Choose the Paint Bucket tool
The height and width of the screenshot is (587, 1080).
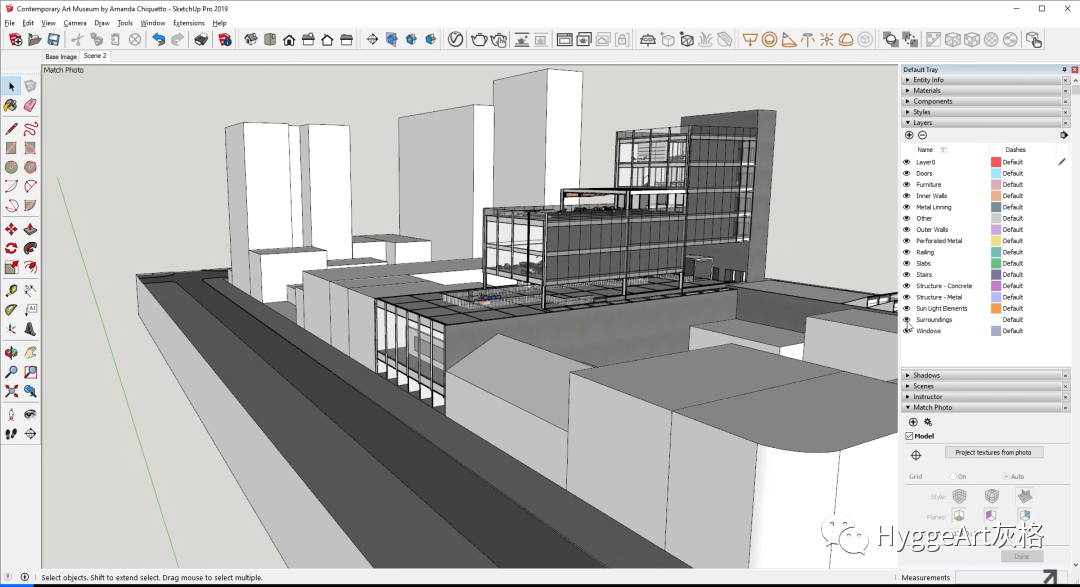tap(11, 105)
